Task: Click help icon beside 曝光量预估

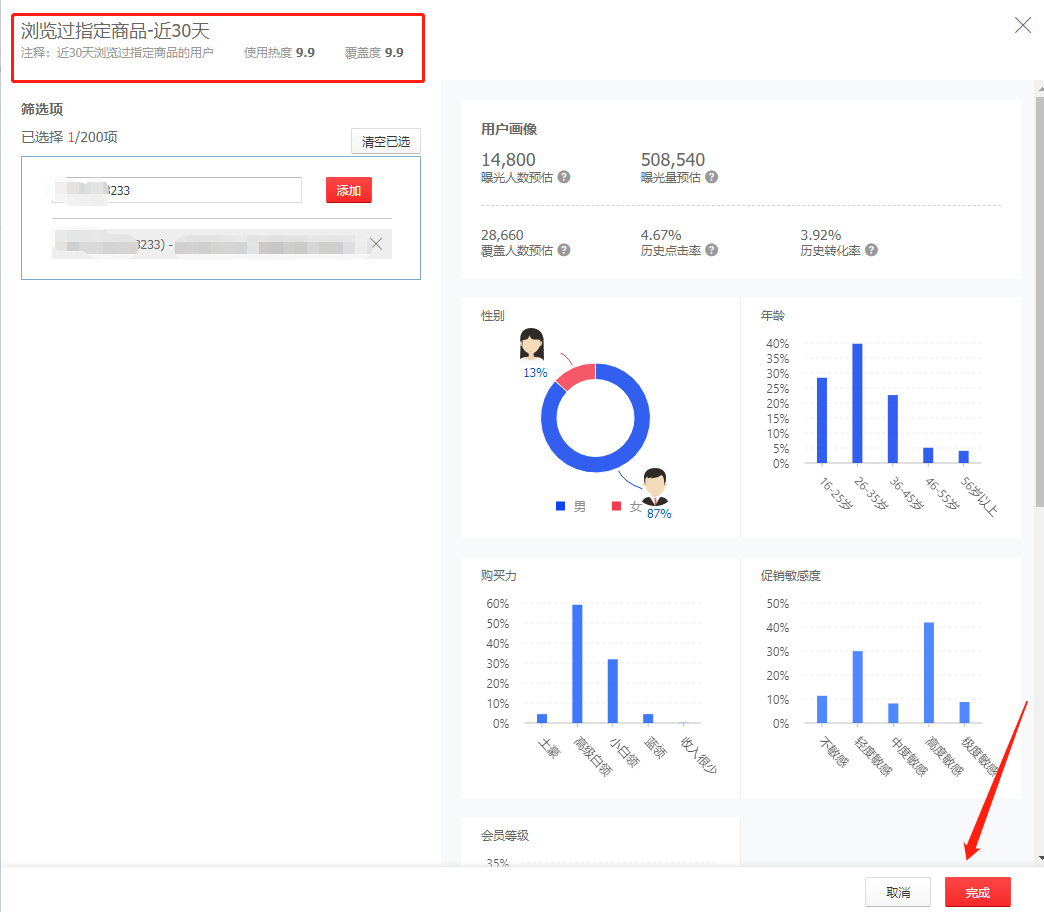Action: pos(711,177)
